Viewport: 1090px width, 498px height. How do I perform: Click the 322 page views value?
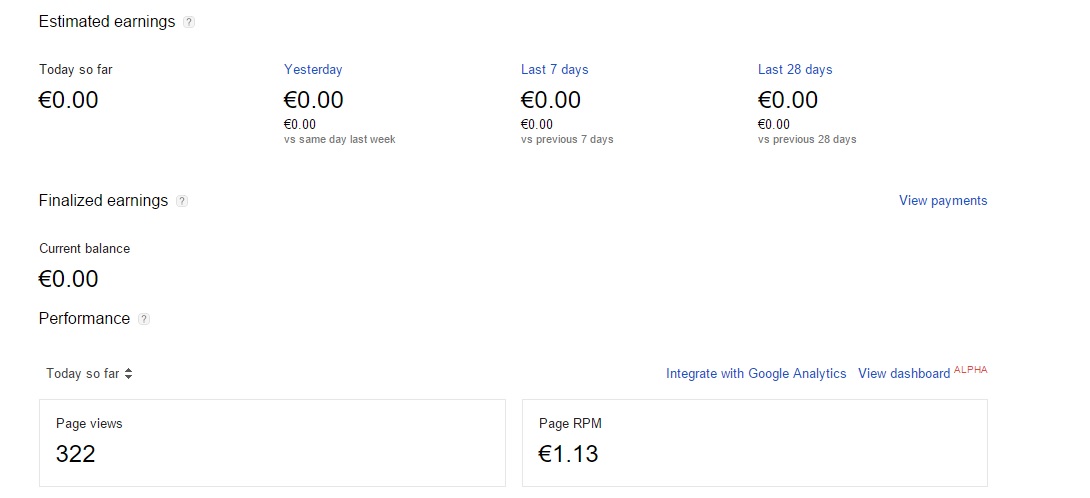(x=76, y=454)
